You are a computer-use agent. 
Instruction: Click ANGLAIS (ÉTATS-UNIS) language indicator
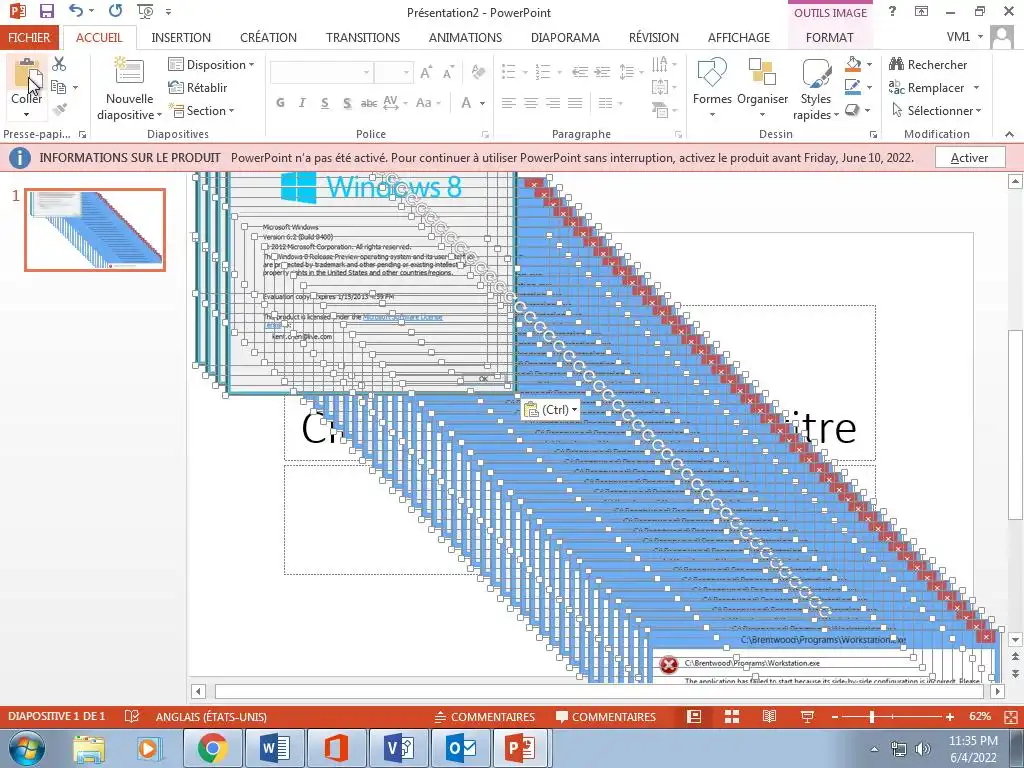(x=211, y=716)
